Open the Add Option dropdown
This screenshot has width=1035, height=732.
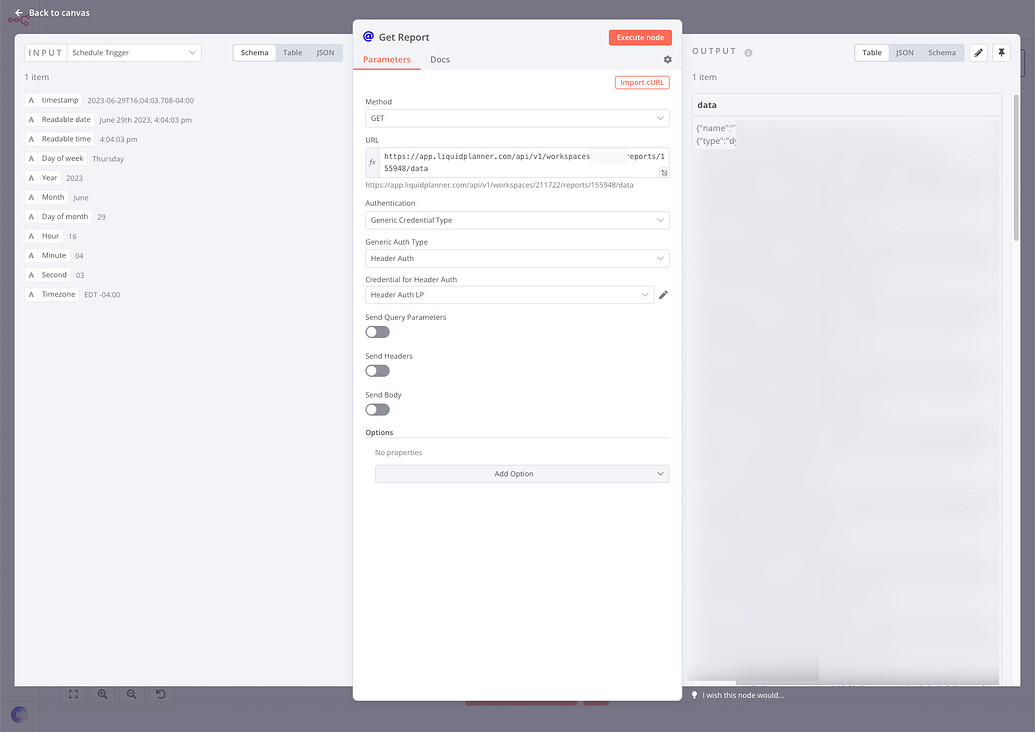point(521,474)
